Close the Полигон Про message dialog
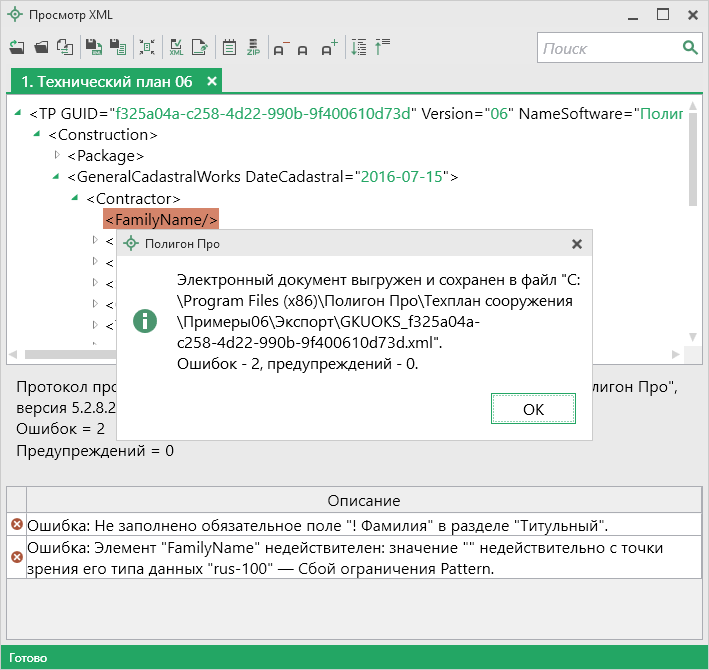 pyautogui.click(x=576, y=244)
